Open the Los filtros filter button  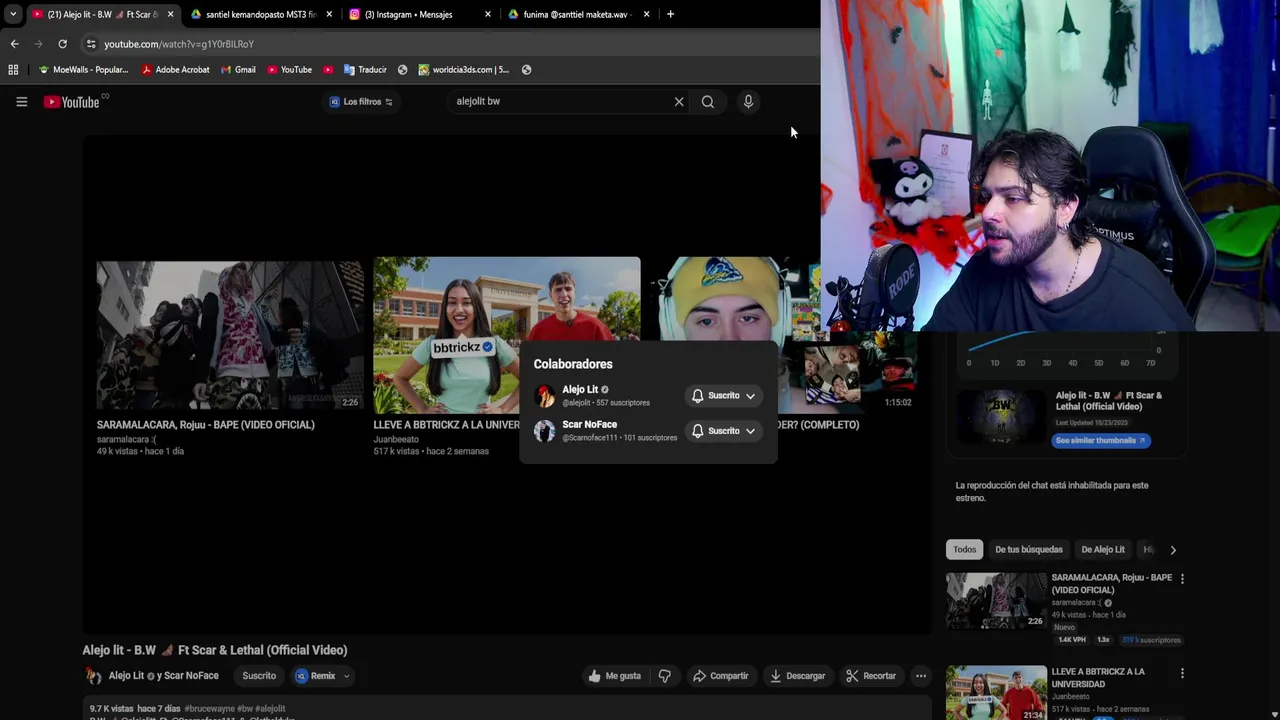click(361, 101)
